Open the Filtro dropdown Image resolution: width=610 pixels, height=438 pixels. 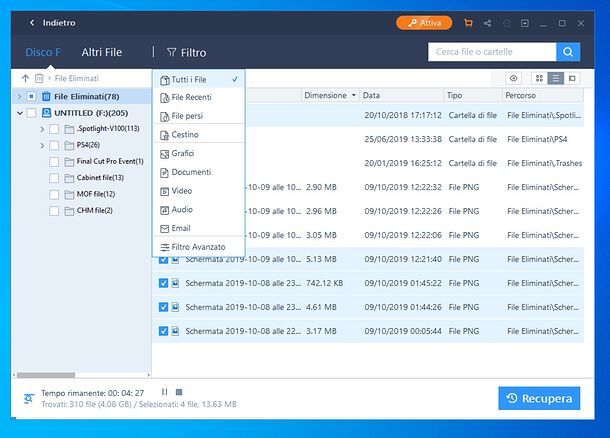(x=187, y=53)
